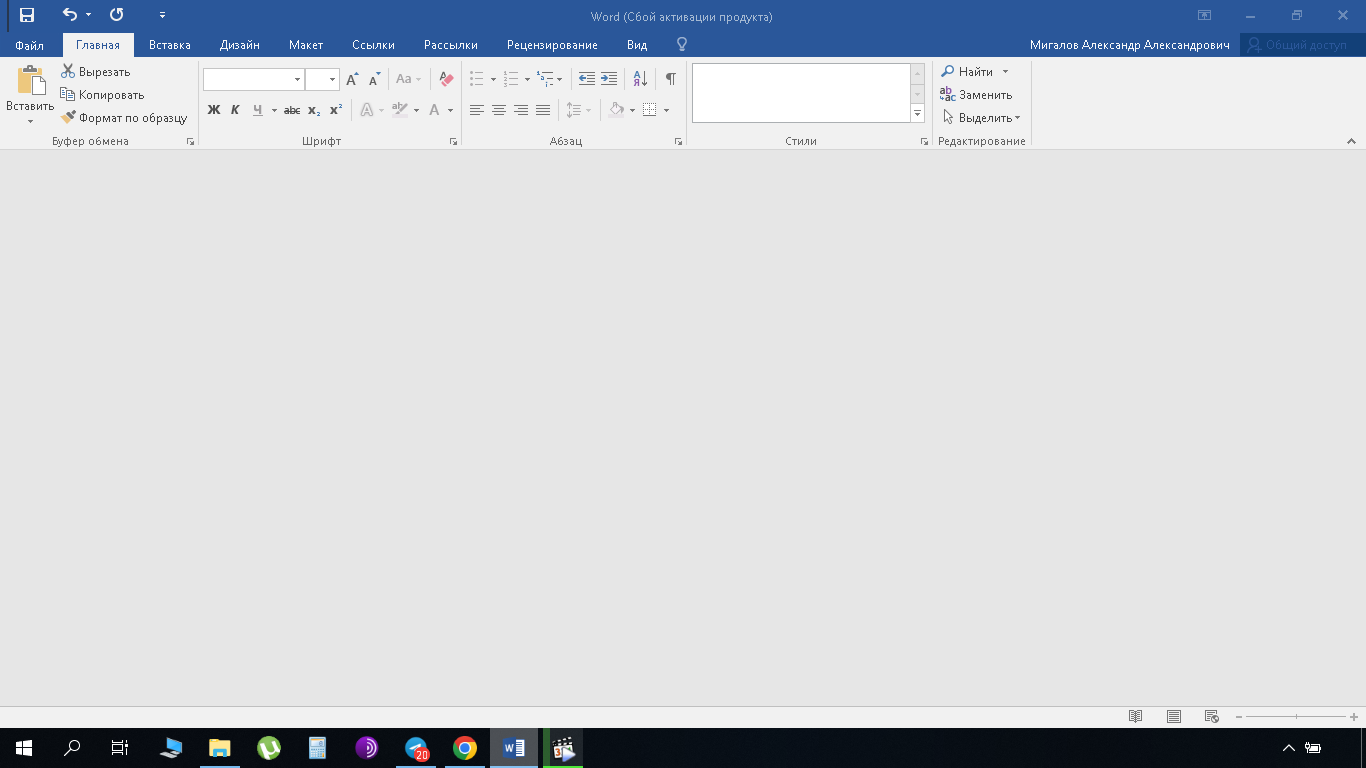The width and height of the screenshot is (1366, 768).
Task: Open the font name dropdown
Action: click(297, 79)
